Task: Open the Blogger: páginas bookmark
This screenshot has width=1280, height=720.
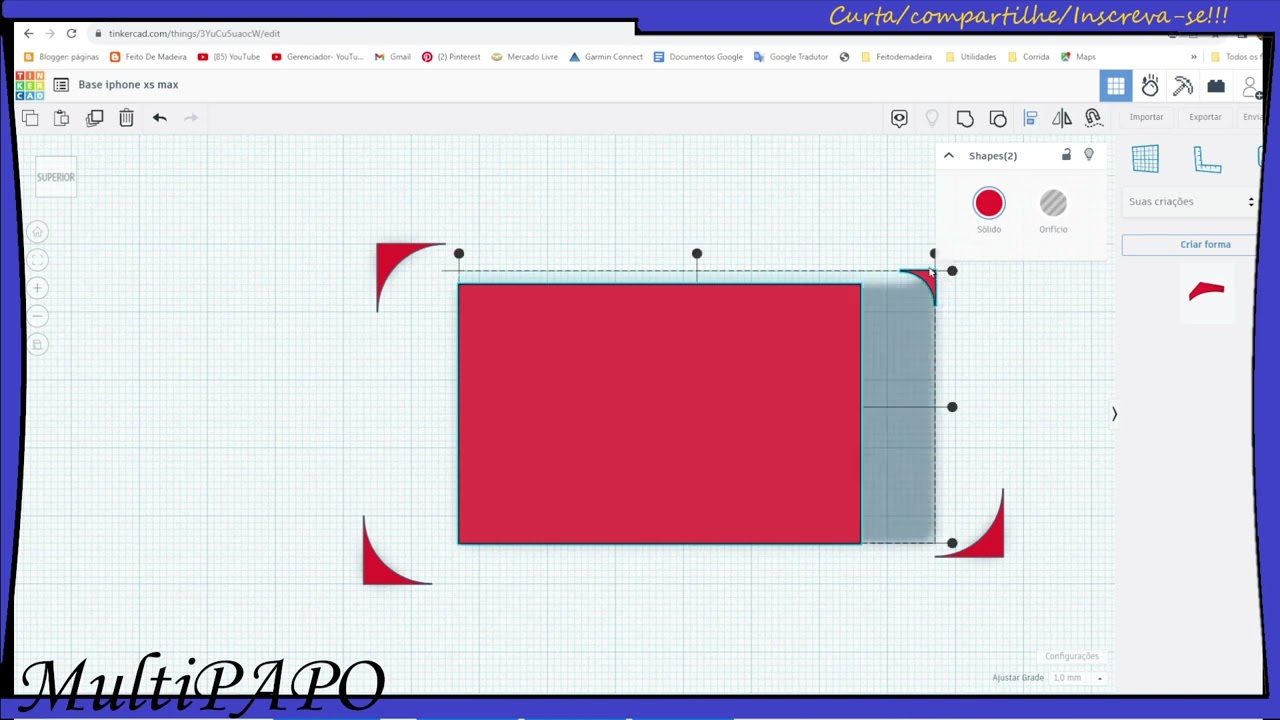Action: click(x=62, y=57)
